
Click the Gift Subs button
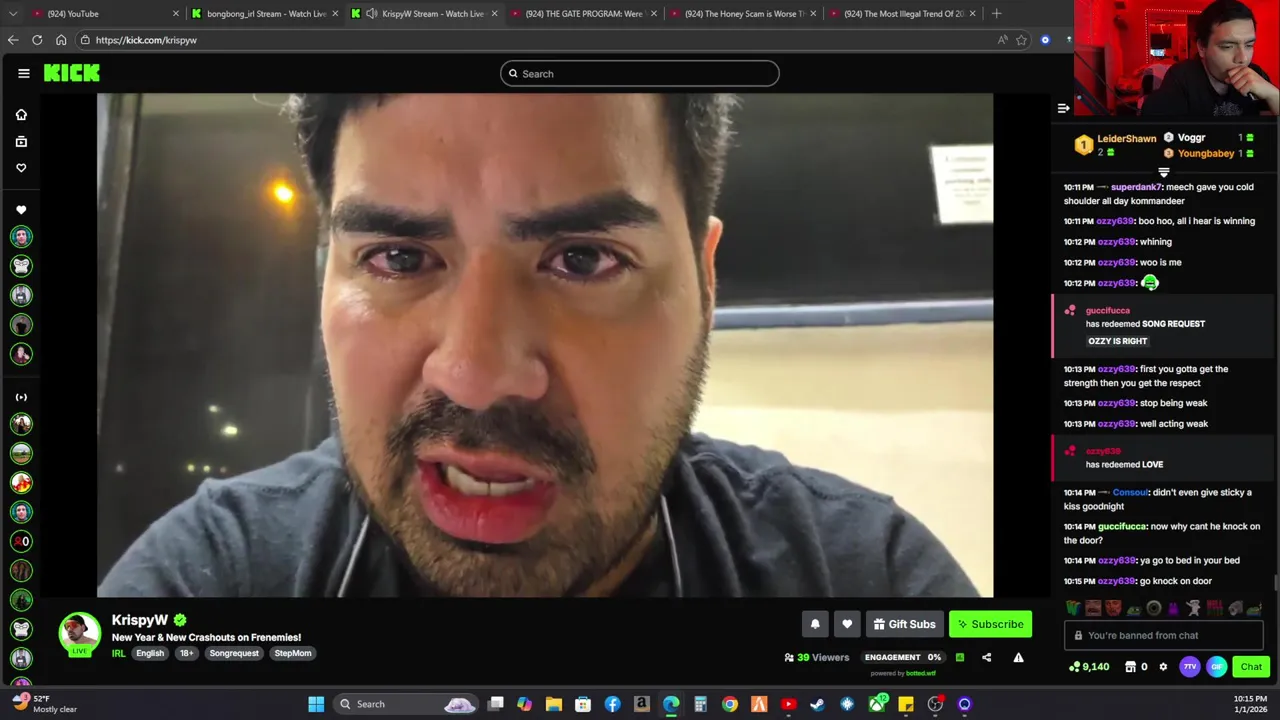coord(904,624)
